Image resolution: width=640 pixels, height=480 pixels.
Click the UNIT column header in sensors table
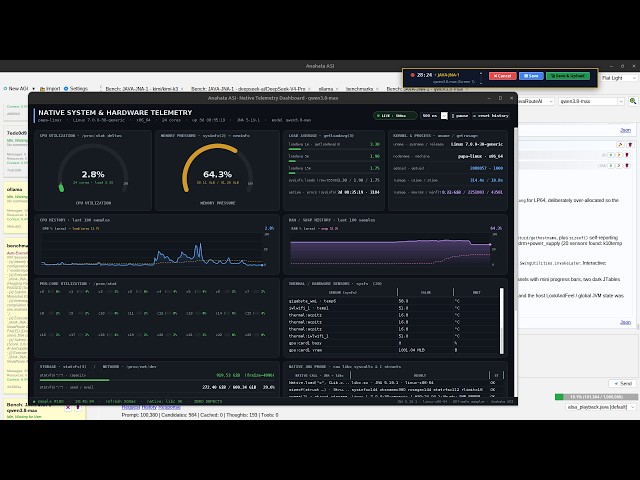[x=476, y=293]
